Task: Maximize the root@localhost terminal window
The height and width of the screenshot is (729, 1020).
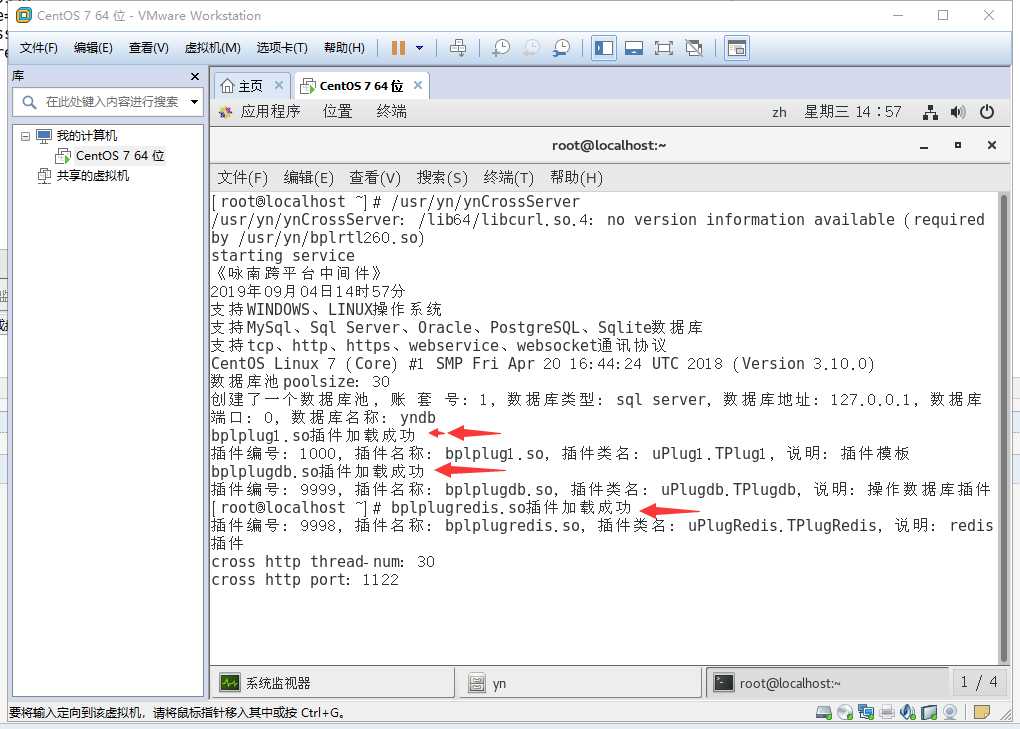Action: pyautogui.click(x=958, y=145)
